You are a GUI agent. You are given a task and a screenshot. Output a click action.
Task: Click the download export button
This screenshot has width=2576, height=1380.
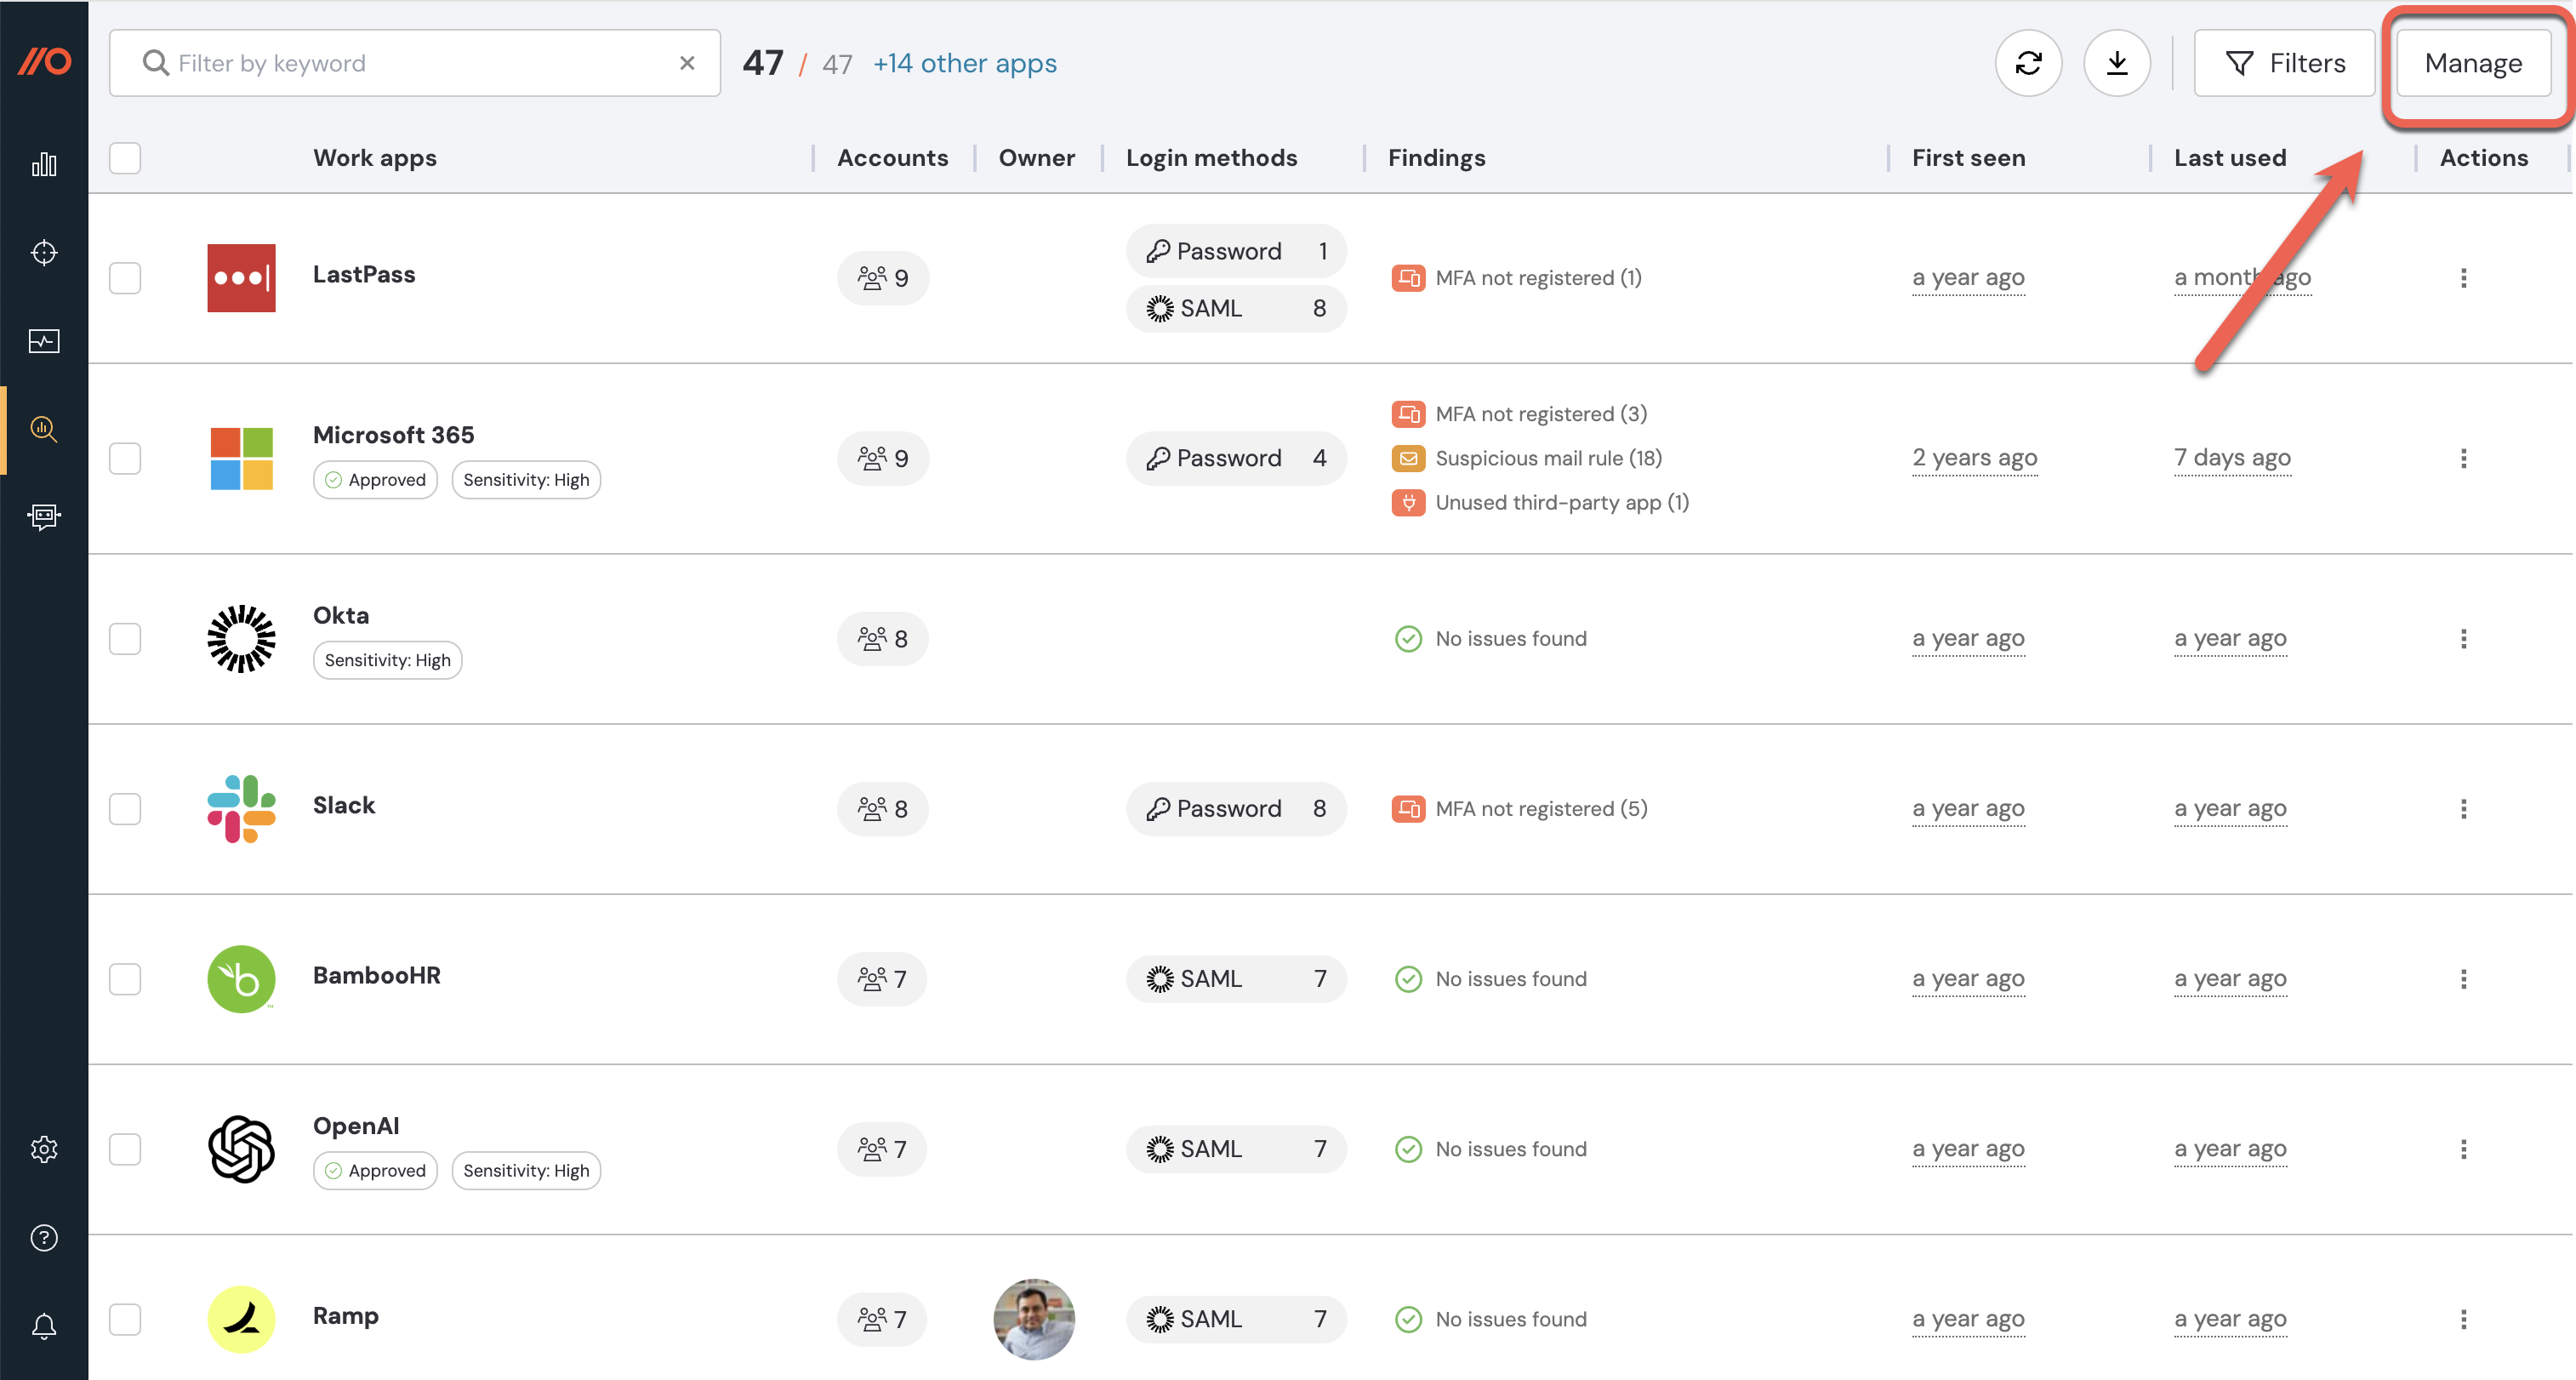2116,63
